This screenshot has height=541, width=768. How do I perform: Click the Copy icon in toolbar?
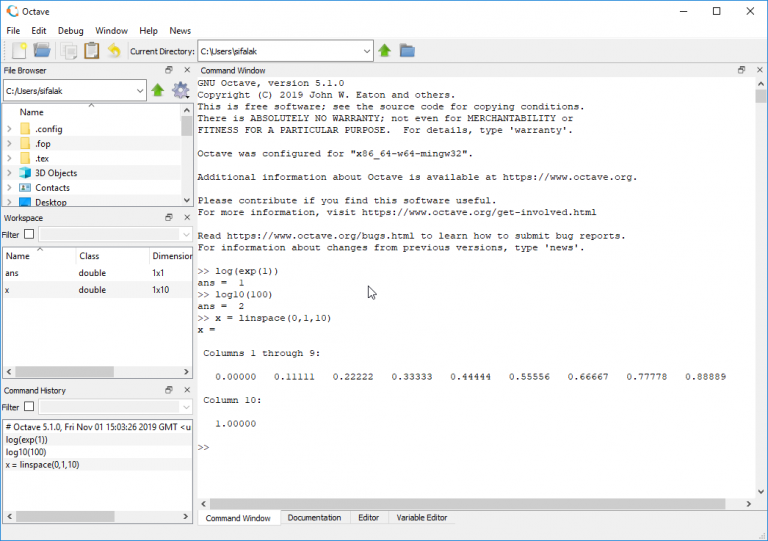[69, 50]
